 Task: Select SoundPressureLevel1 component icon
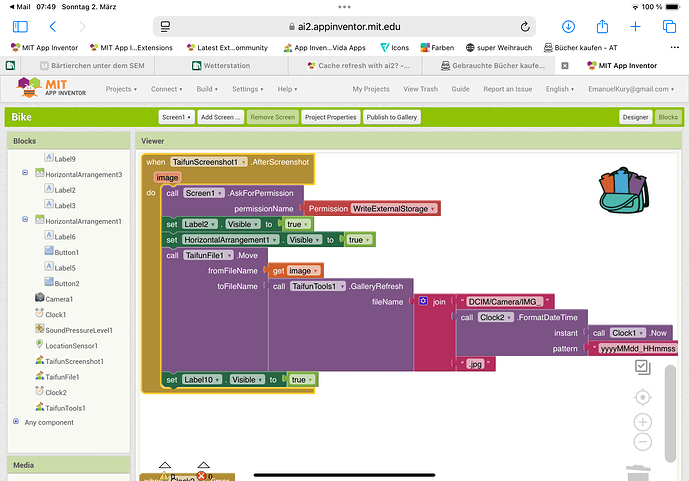(x=40, y=329)
